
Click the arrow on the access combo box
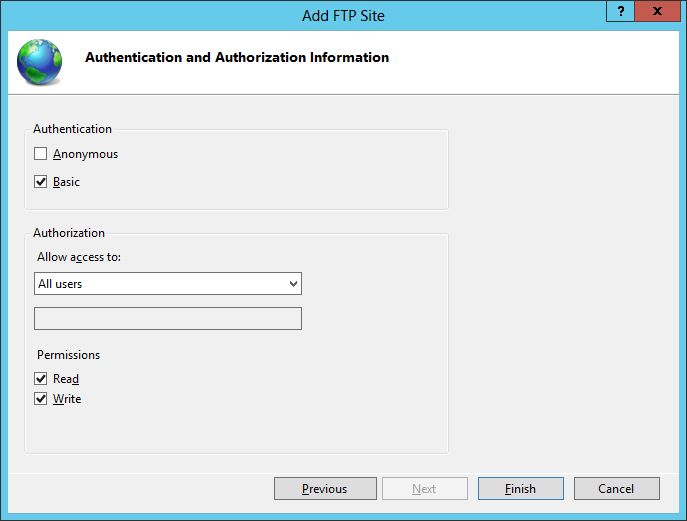pyautogui.click(x=293, y=284)
